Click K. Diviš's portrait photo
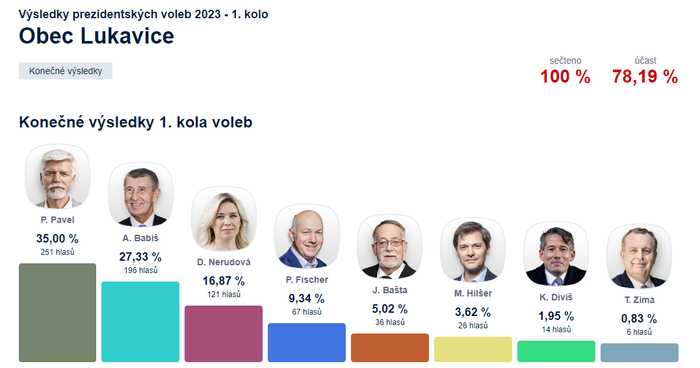 pos(556,254)
